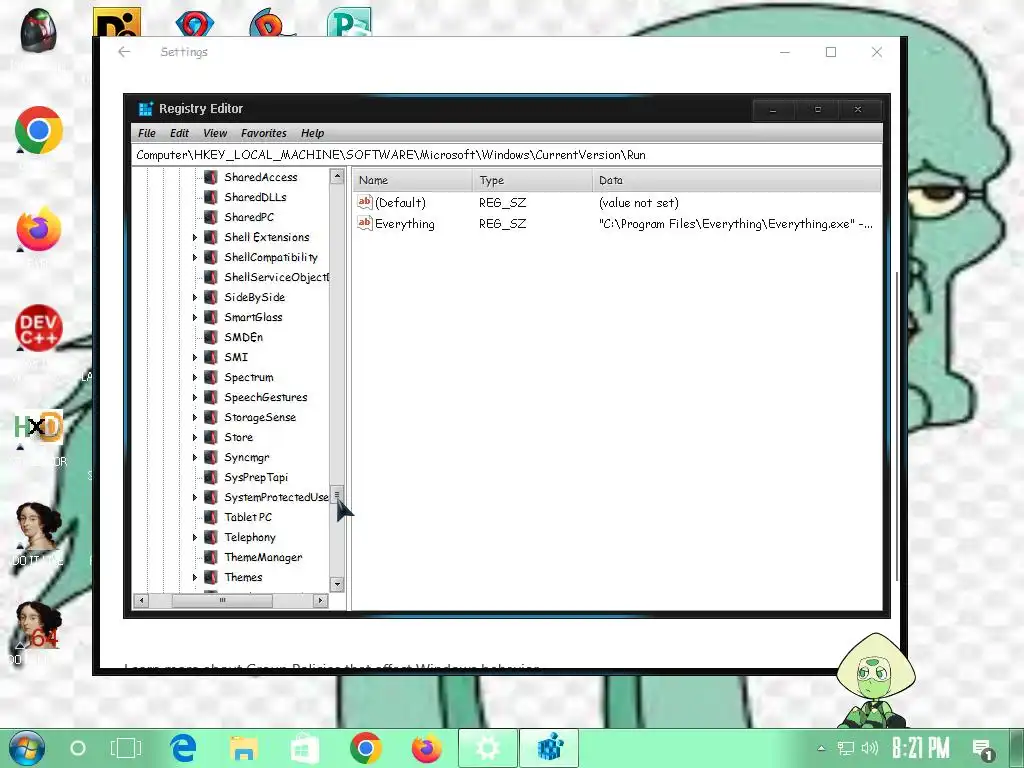Open Cortana circle on taskbar
Image resolution: width=1024 pixels, height=768 pixels.
click(x=78, y=748)
